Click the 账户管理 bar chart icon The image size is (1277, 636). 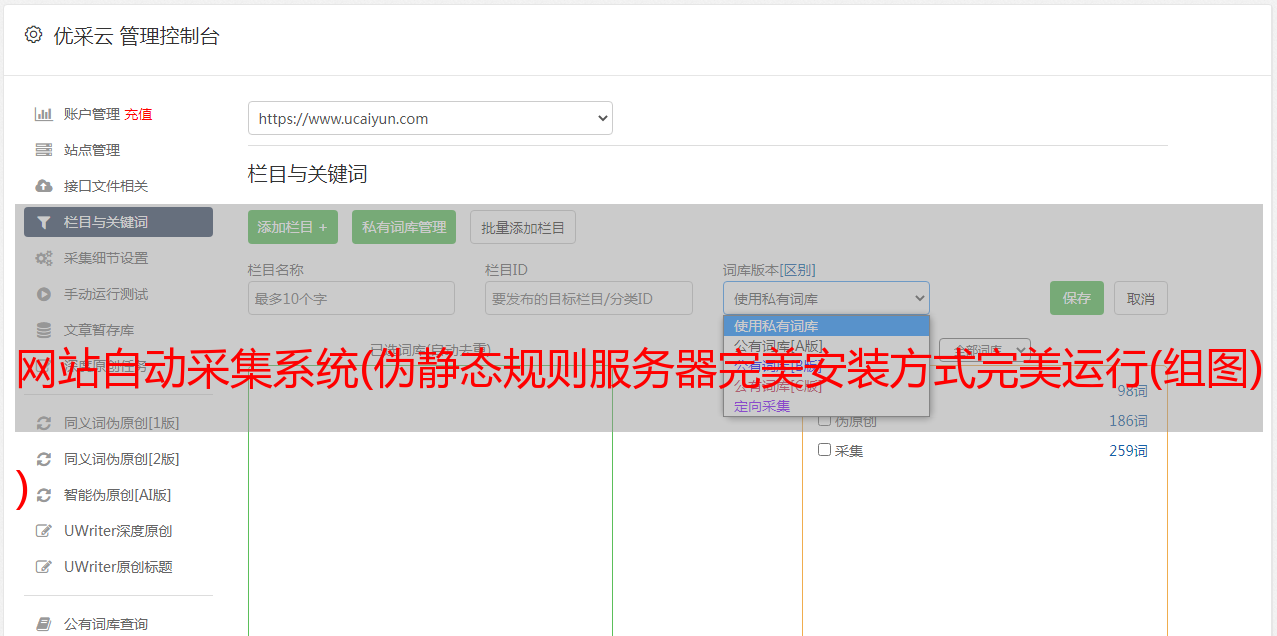pyautogui.click(x=44, y=114)
